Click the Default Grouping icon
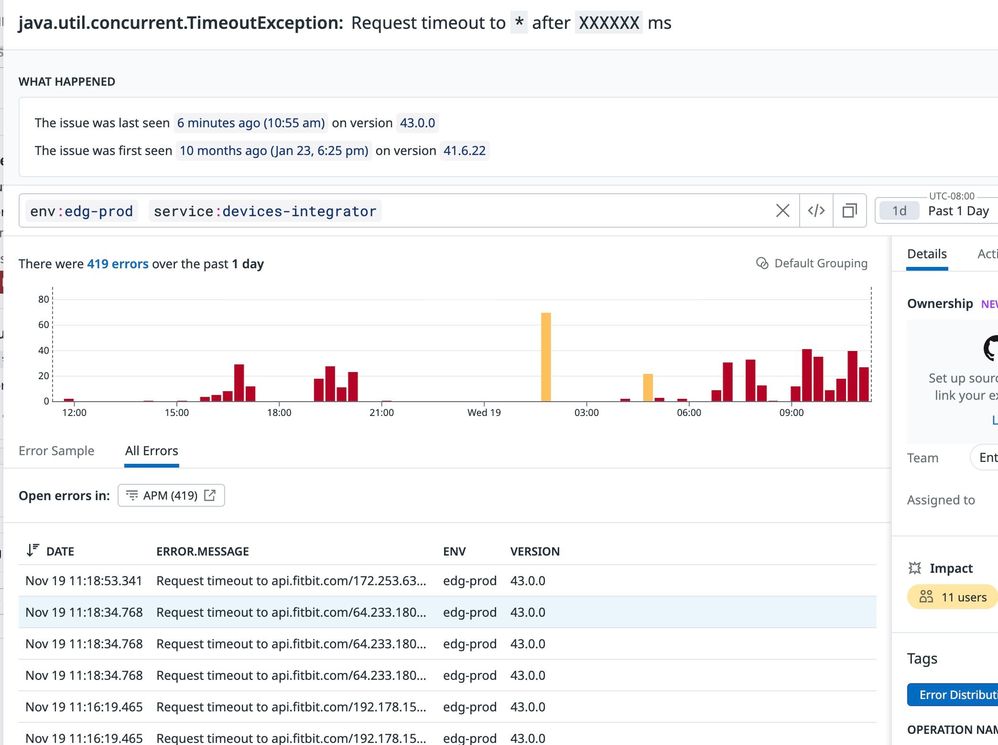Image resolution: width=998 pixels, height=745 pixels. pos(763,264)
